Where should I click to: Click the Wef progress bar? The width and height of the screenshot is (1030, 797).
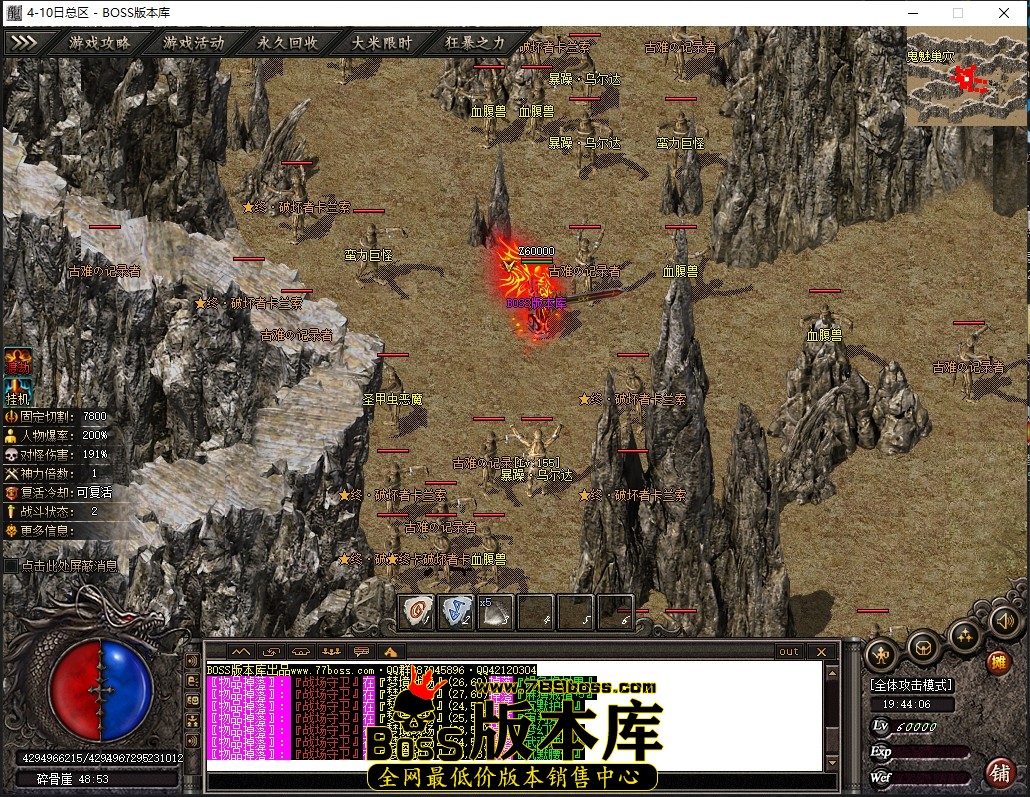[931, 777]
